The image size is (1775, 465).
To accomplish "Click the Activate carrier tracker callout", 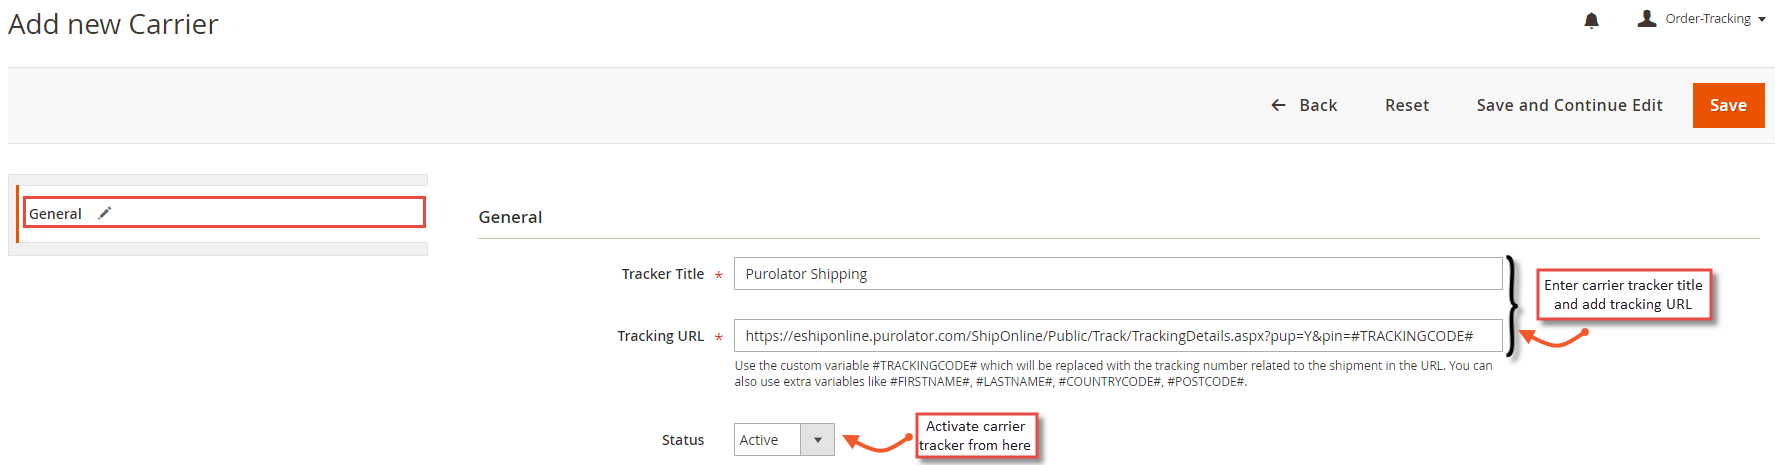I will click(x=976, y=436).
